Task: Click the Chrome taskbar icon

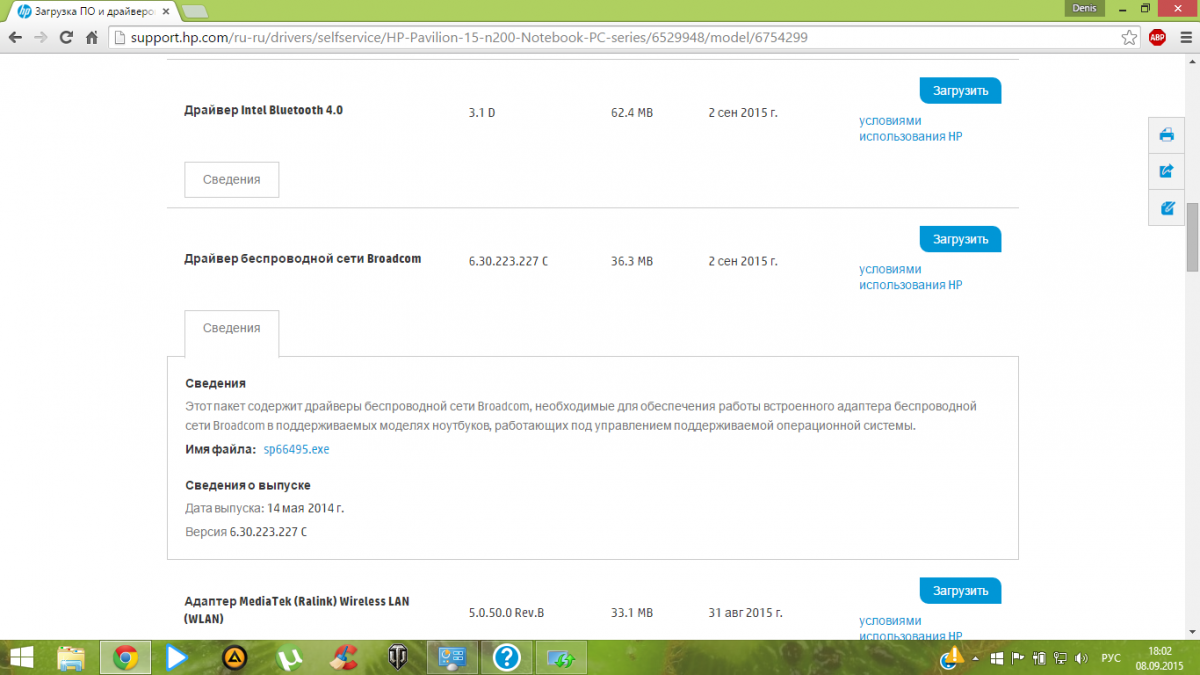Action: click(x=125, y=657)
